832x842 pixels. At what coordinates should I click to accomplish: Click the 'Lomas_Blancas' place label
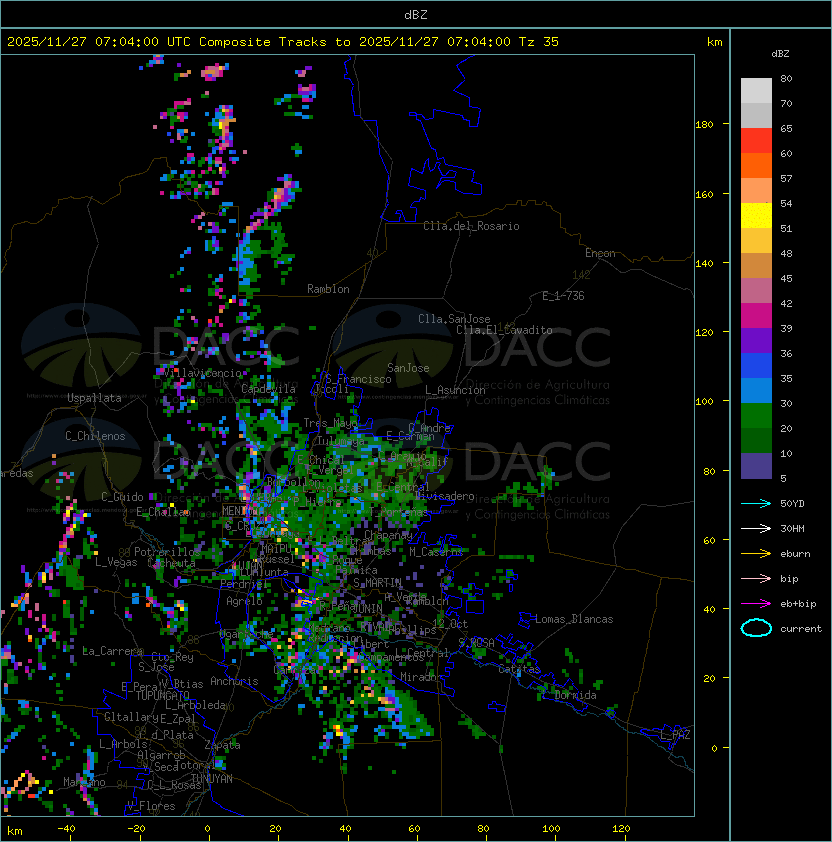click(574, 619)
